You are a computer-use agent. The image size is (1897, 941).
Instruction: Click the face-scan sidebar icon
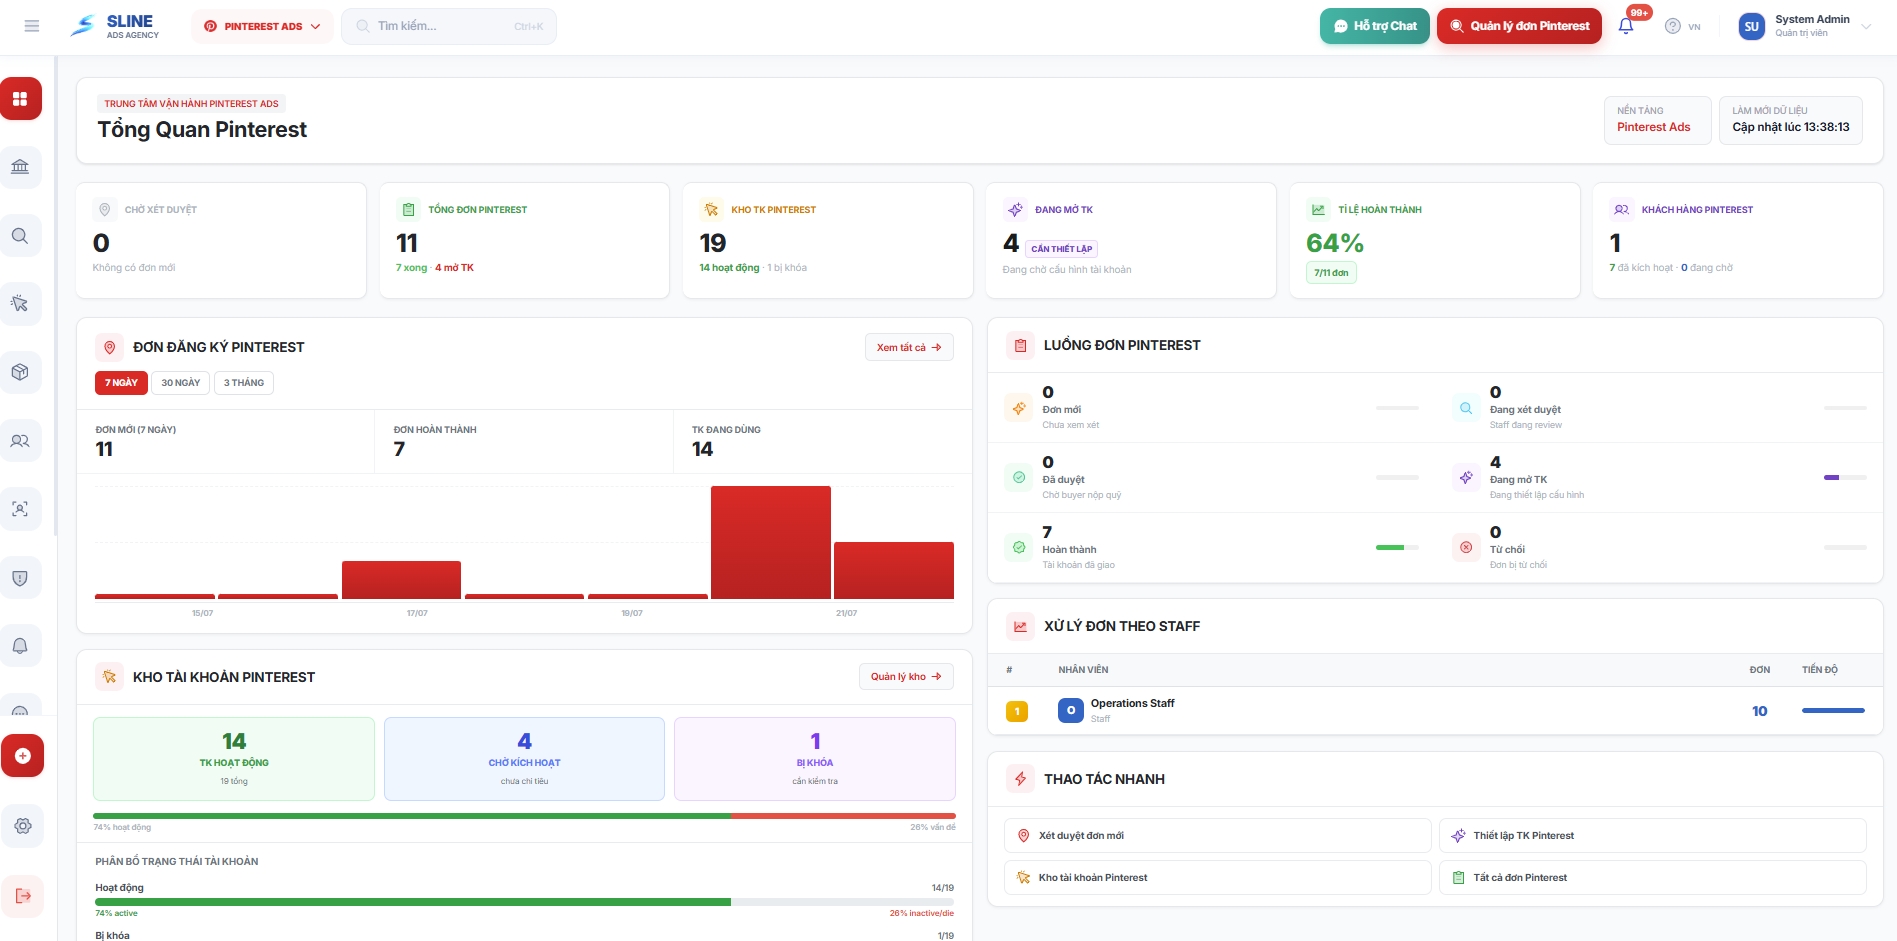click(x=20, y=509)
